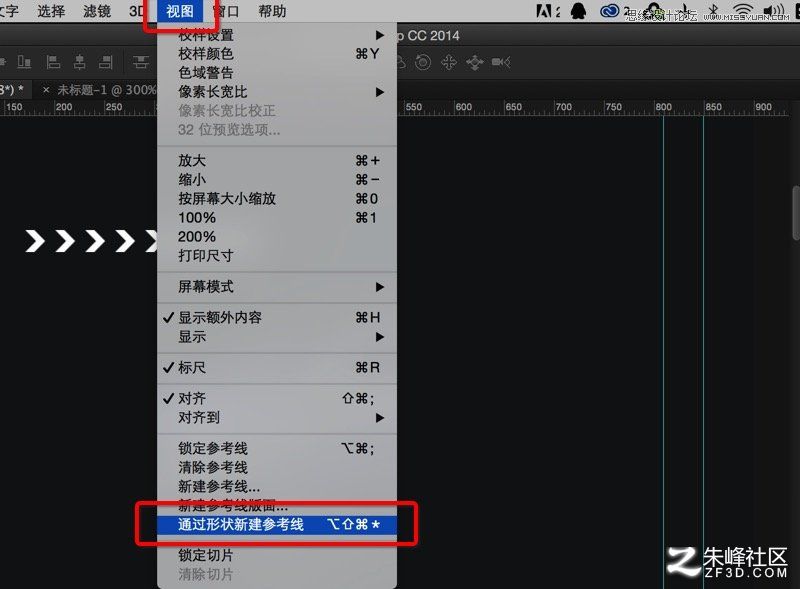The height and width of the screenshot is (589, 800).
Task: Select 按屏幕大小缩放 option
Action: [277, 199]
